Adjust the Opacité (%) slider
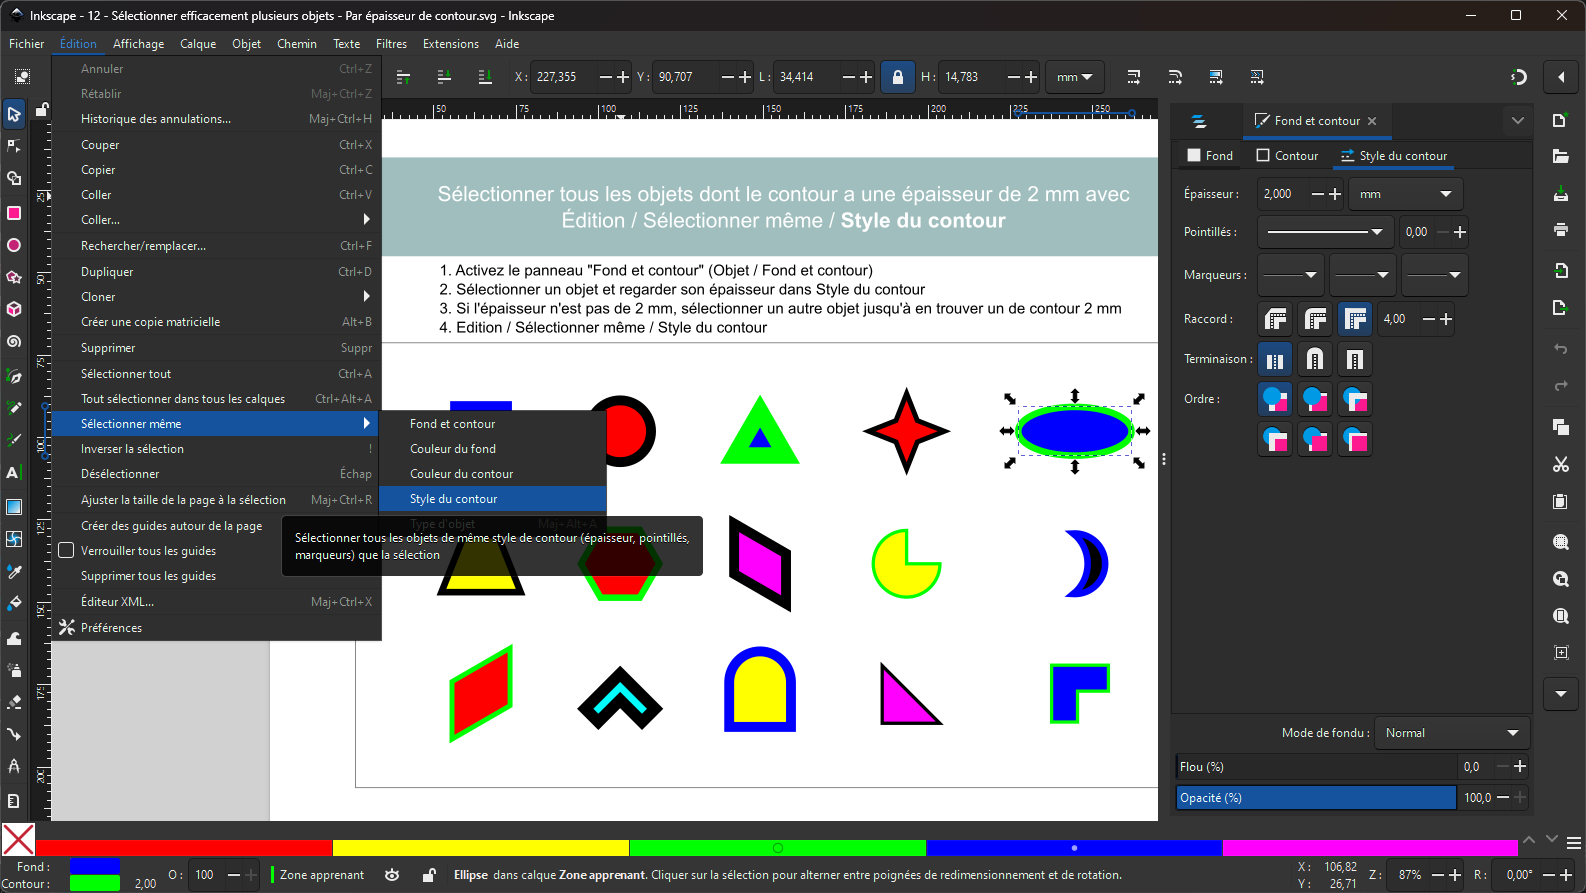The image size is (1586, 893). coord(1316,798)
